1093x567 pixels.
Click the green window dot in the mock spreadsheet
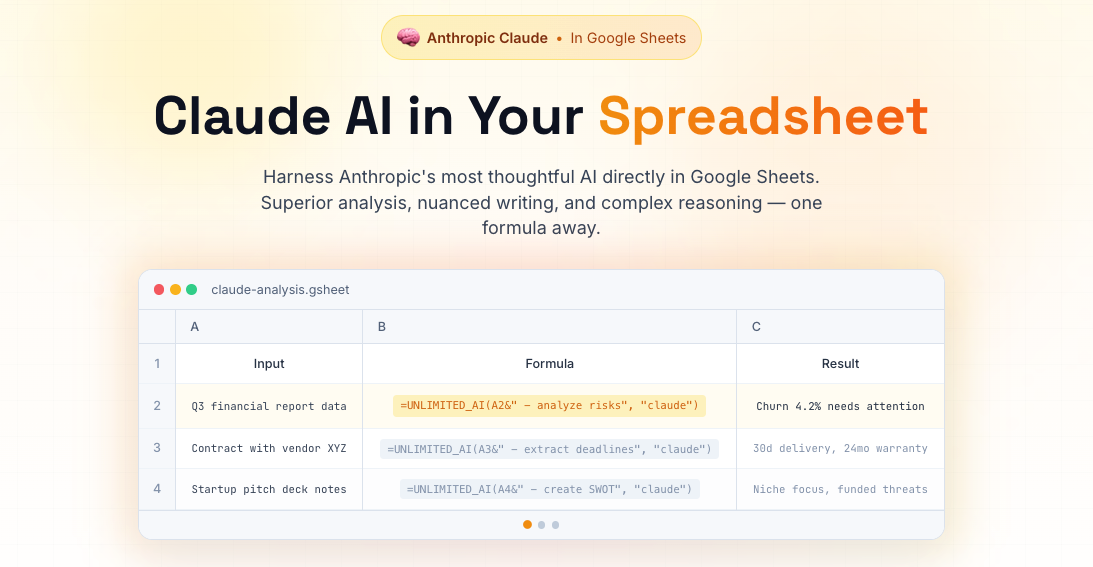(x=192, y=289)
